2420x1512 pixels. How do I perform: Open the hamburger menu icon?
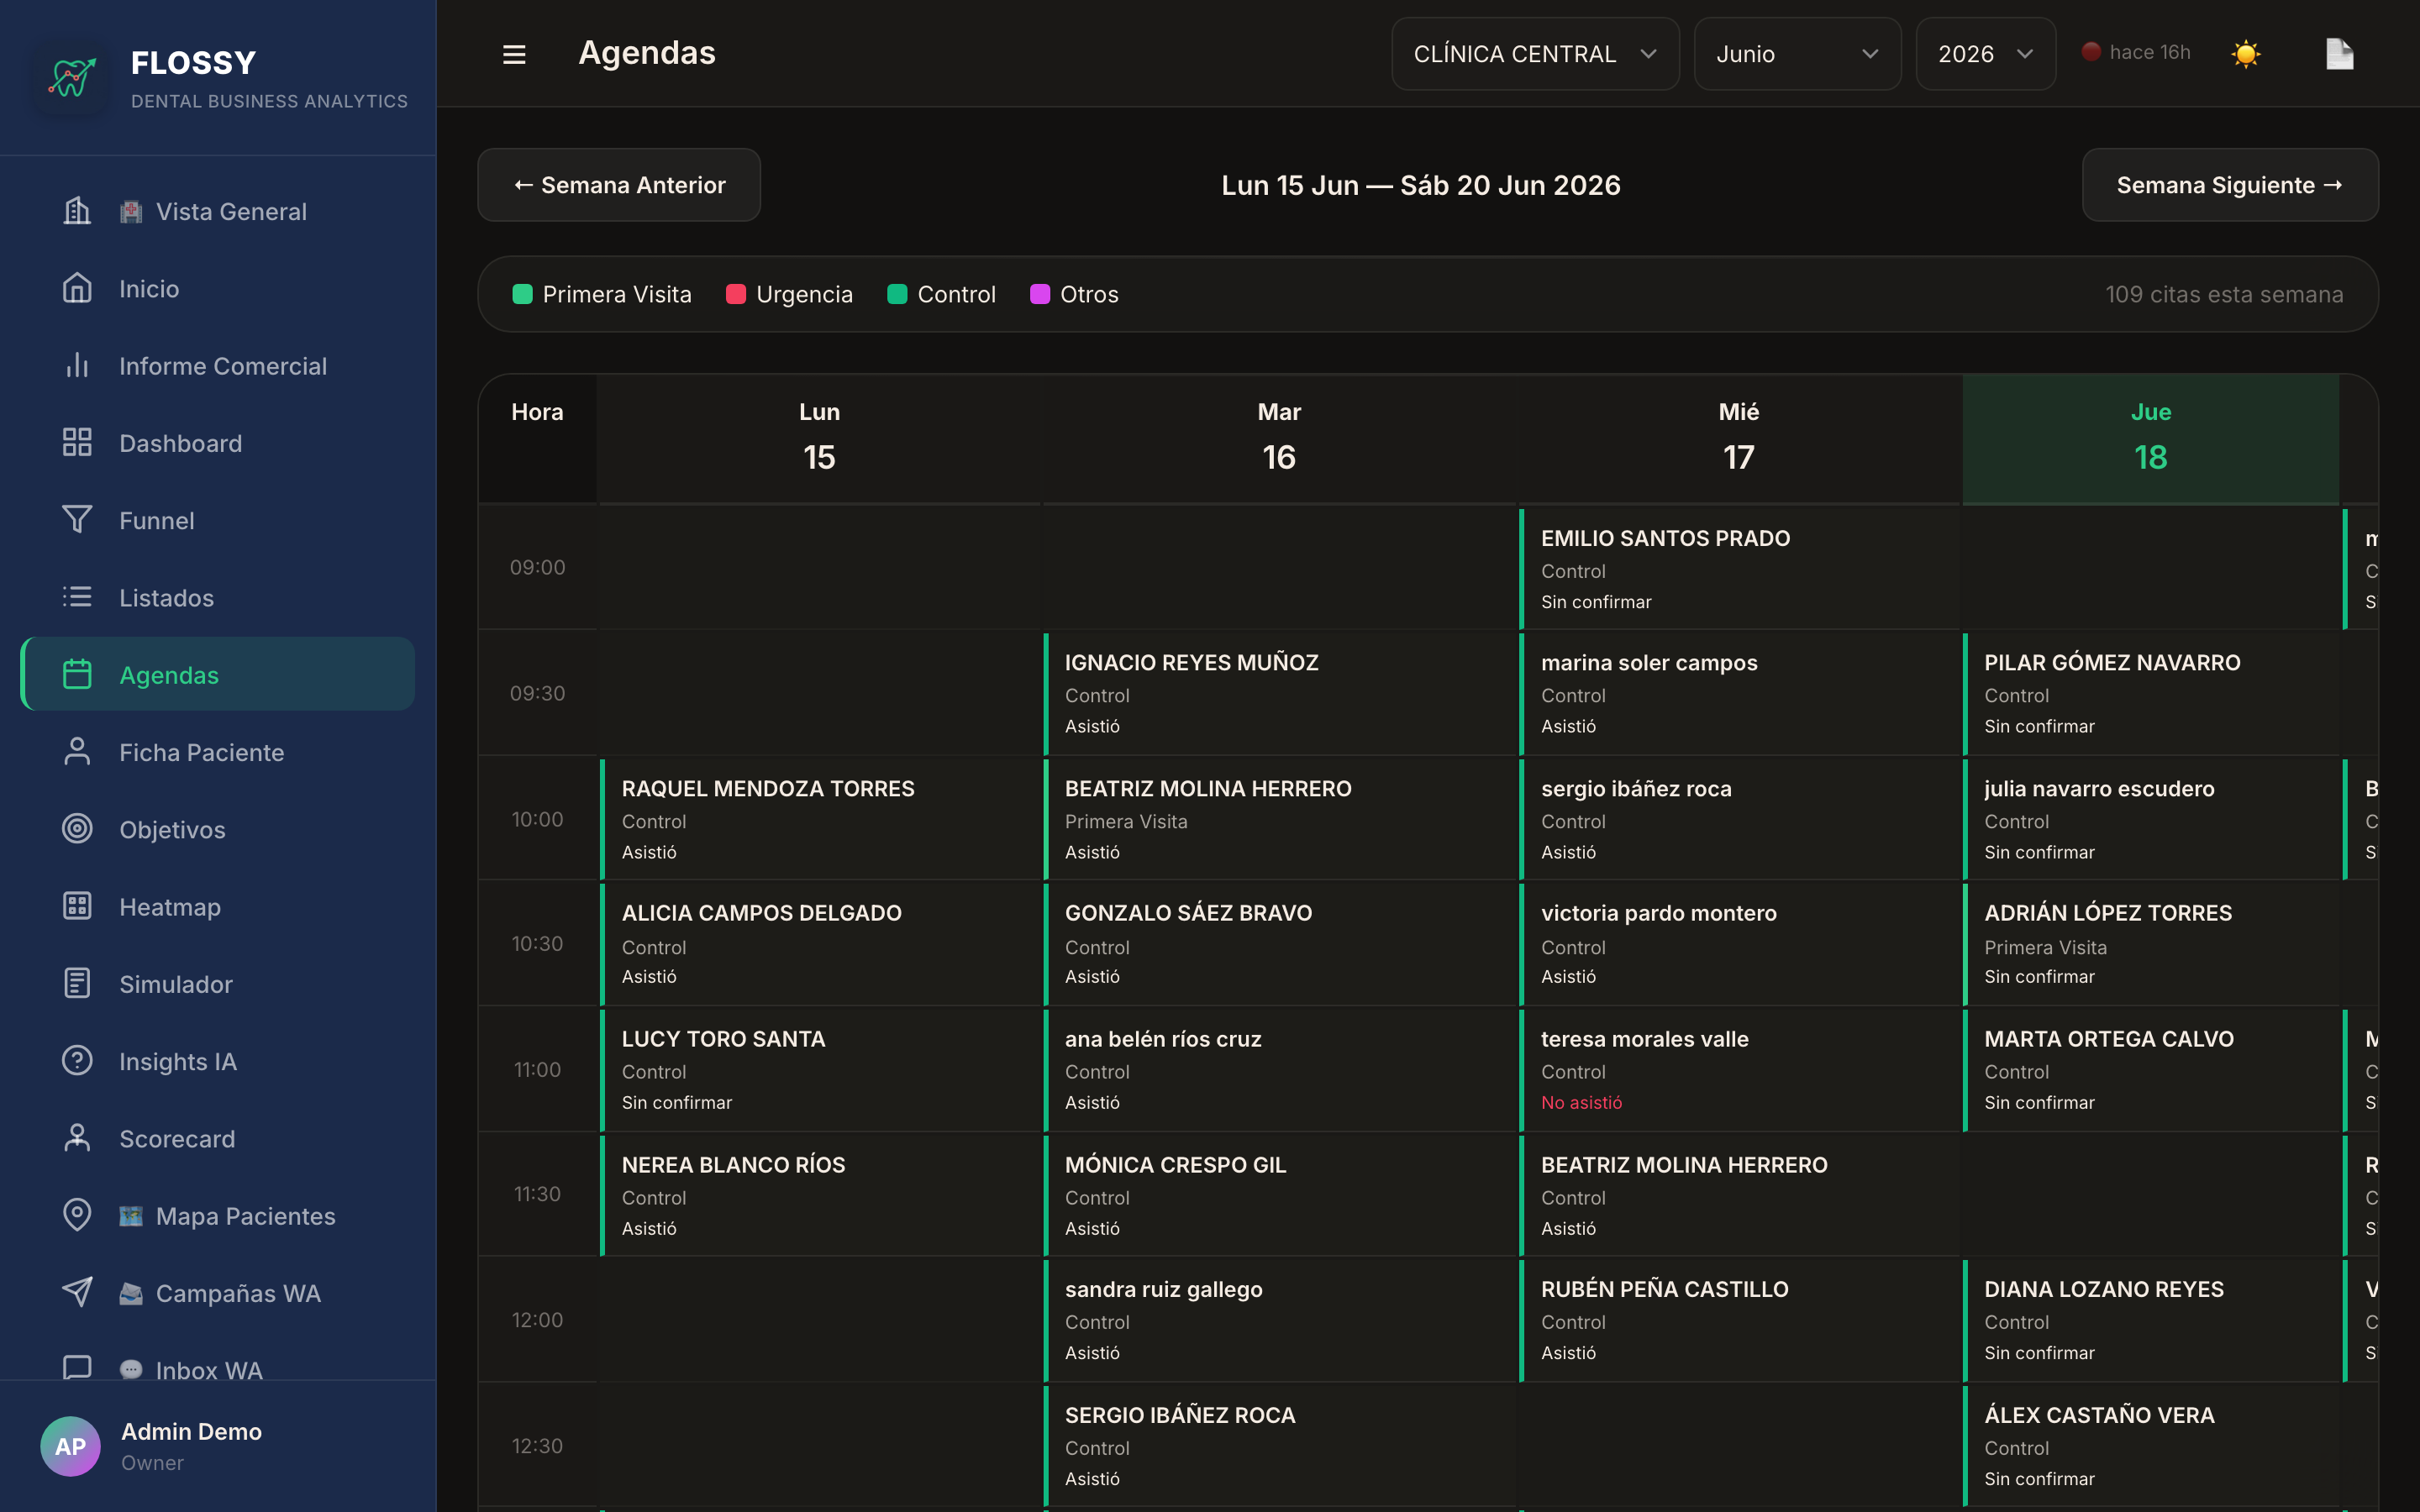point(514,54)
